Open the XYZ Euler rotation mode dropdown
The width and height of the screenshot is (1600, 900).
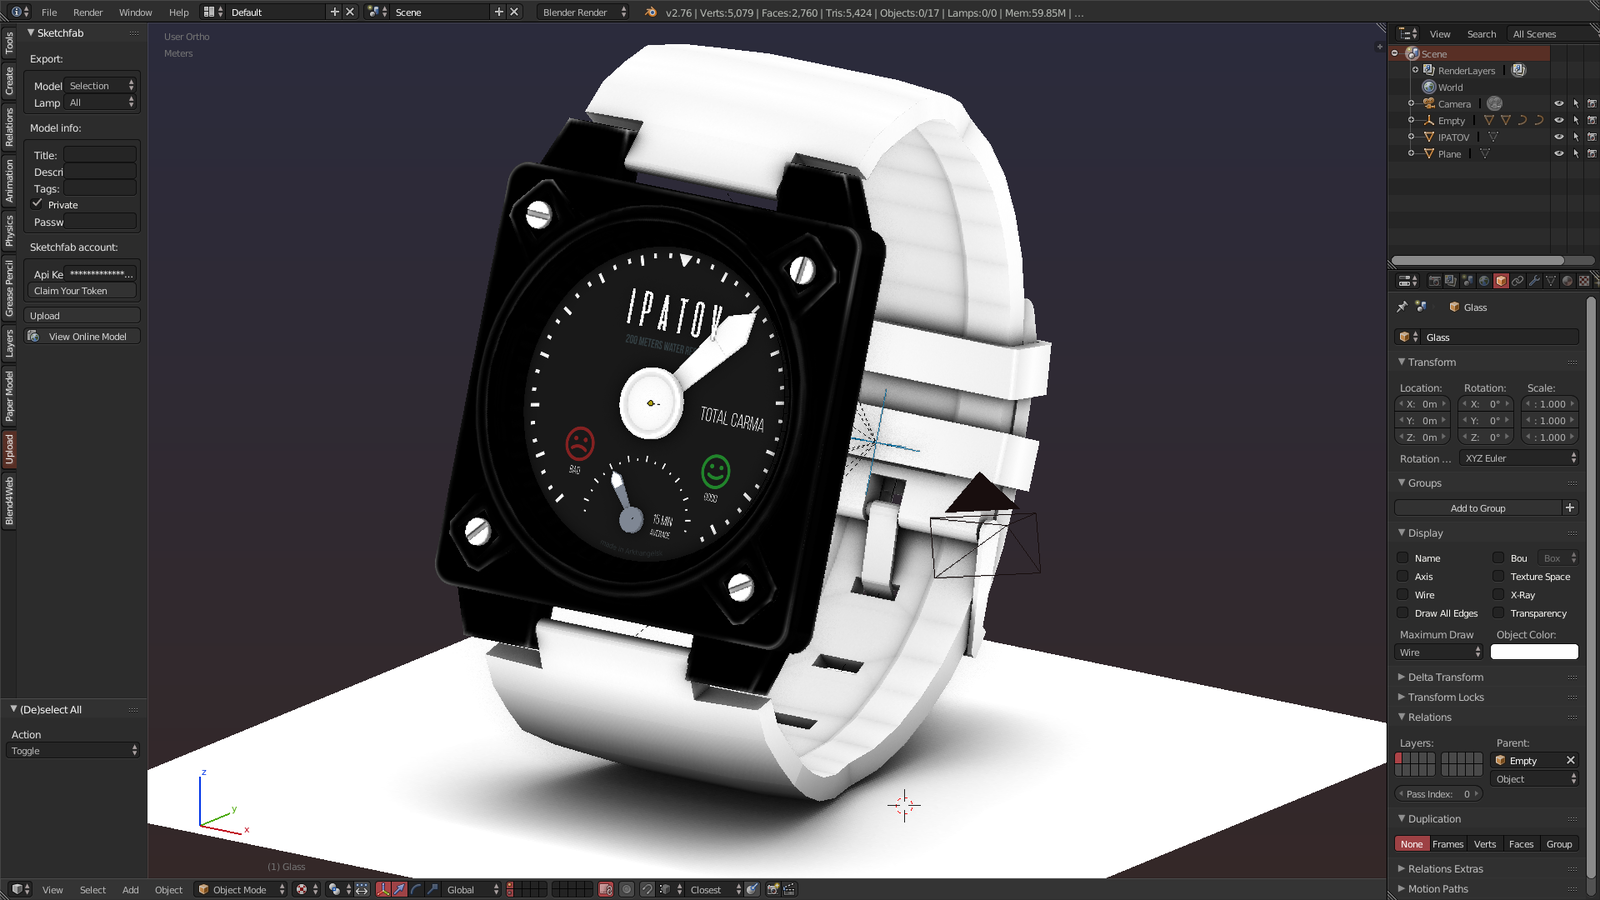[x=1518, y=458]
